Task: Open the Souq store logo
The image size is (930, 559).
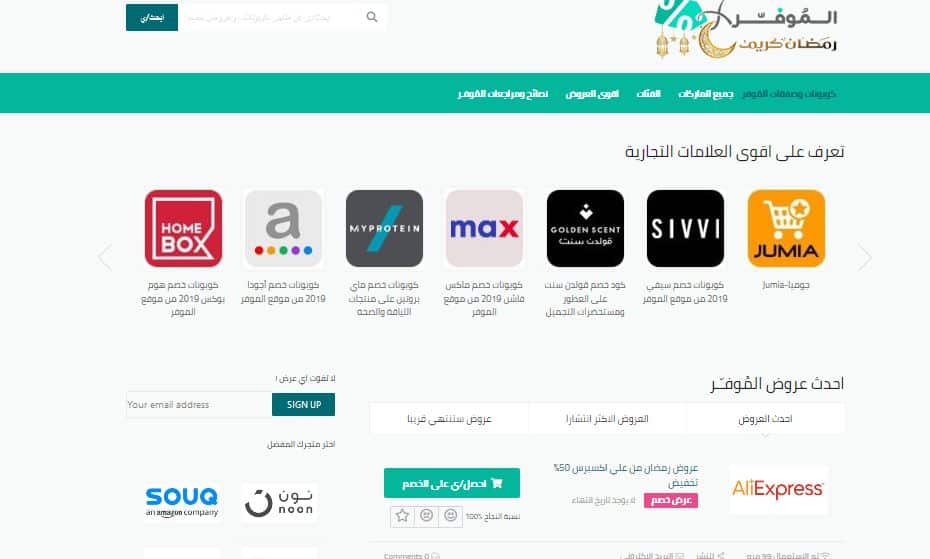Action: tap(182, 502)
